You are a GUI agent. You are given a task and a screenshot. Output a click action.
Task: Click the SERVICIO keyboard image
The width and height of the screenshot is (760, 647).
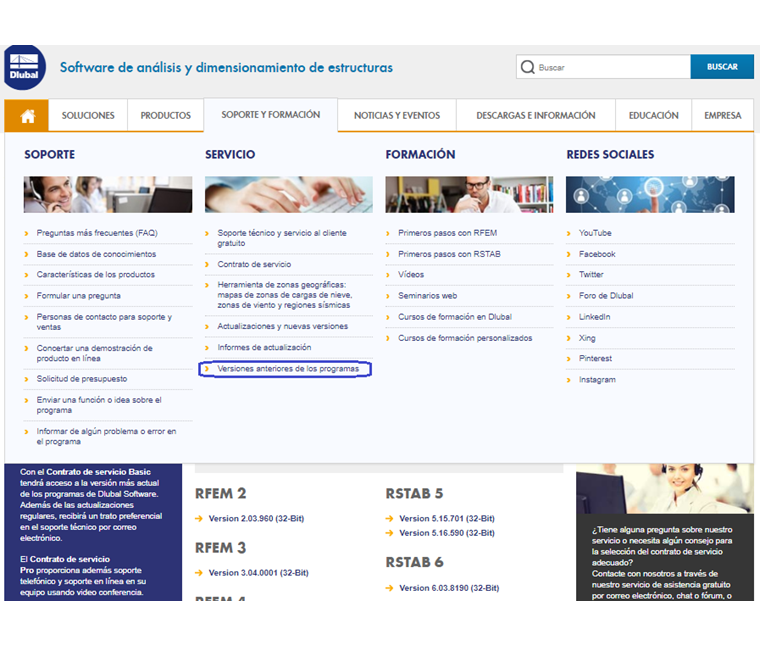pos(288,194)
